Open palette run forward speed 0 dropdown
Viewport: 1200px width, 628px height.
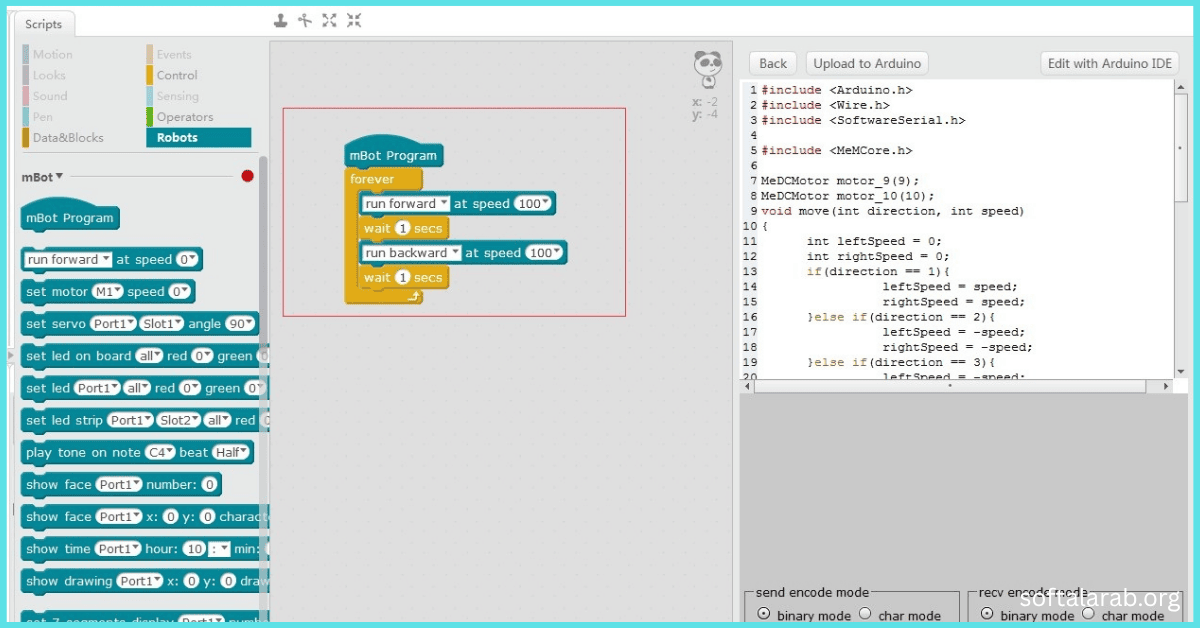pyautogui.click(x=188, y=259)
